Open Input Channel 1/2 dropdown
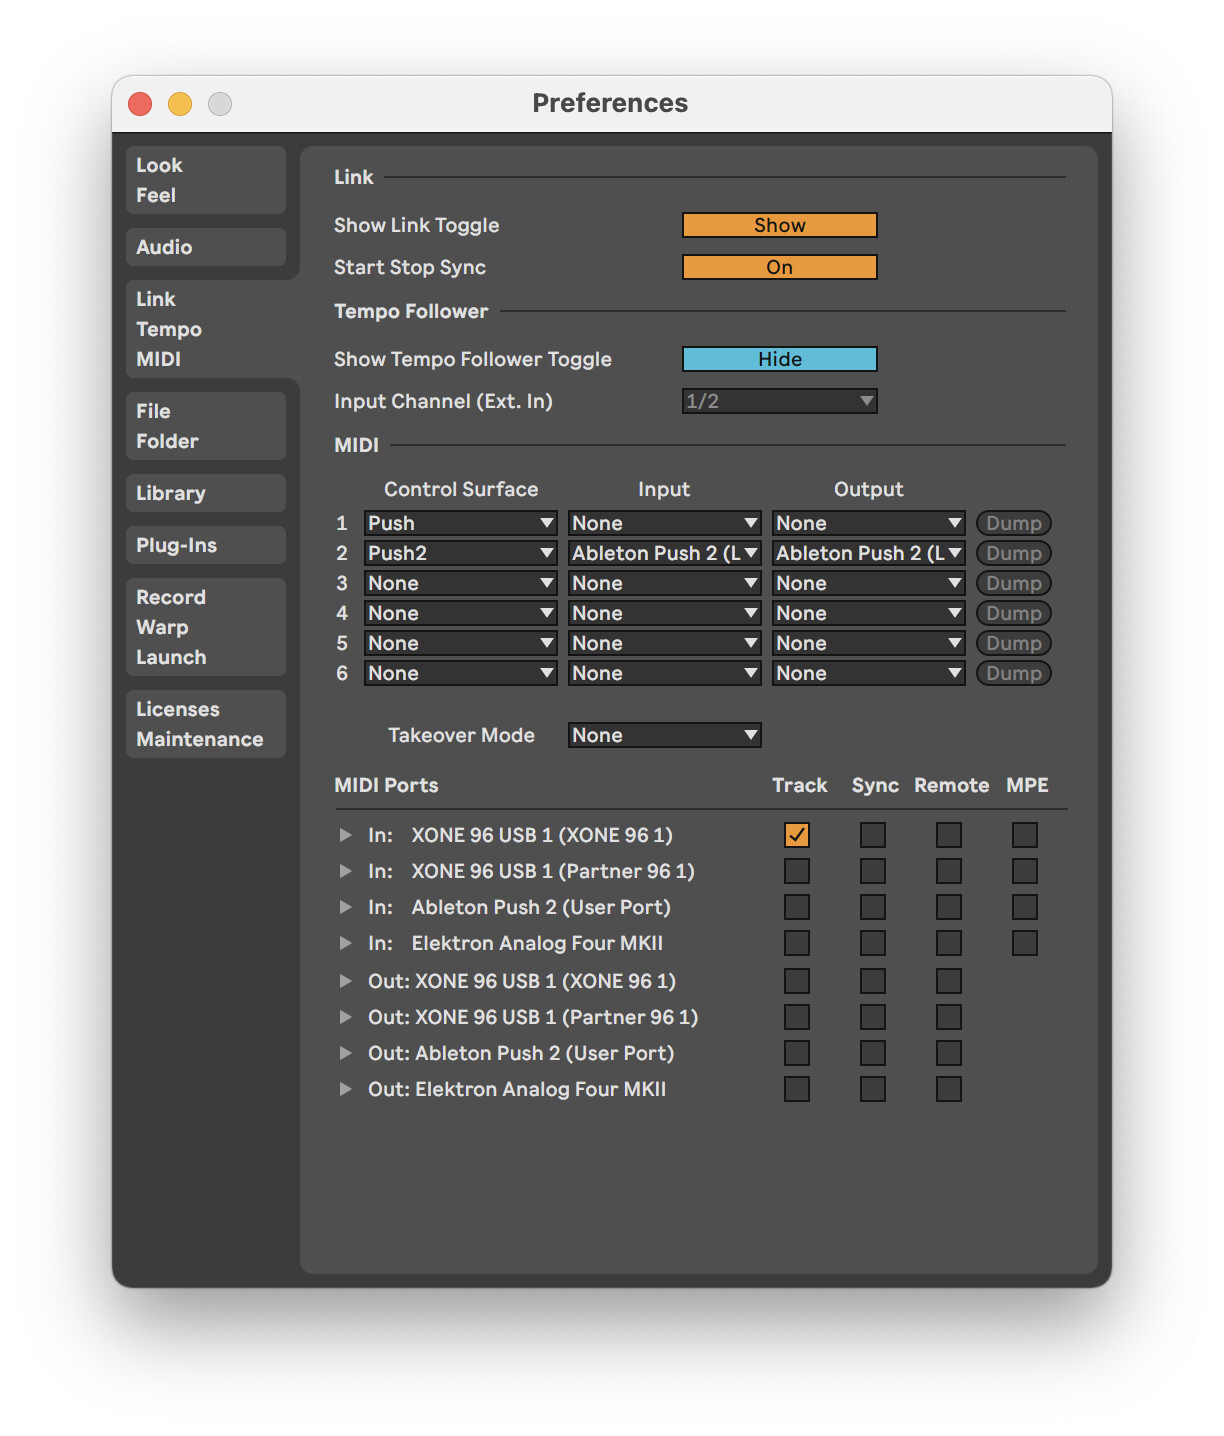This screenshot has height=1436, width=1224. tap(780, 401)
